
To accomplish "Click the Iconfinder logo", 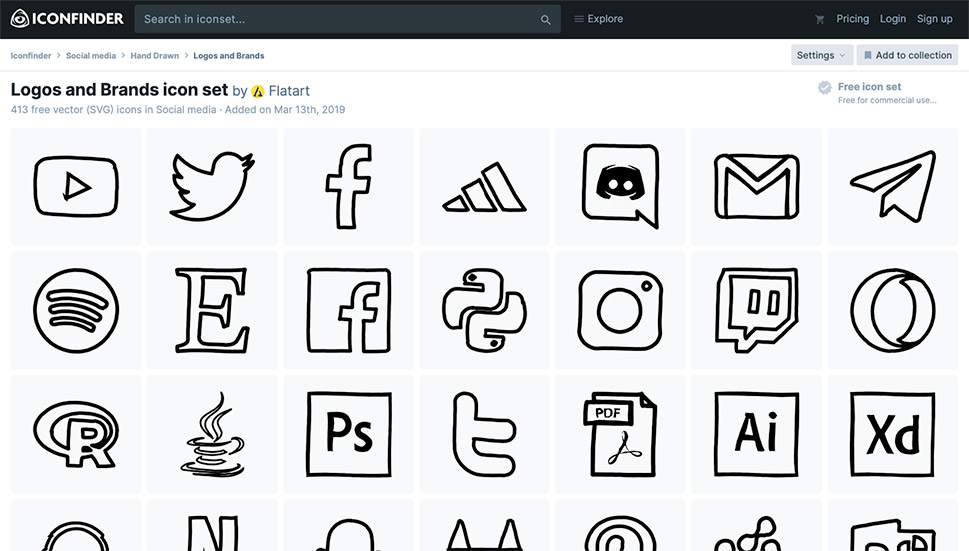I will pos(67,19).
